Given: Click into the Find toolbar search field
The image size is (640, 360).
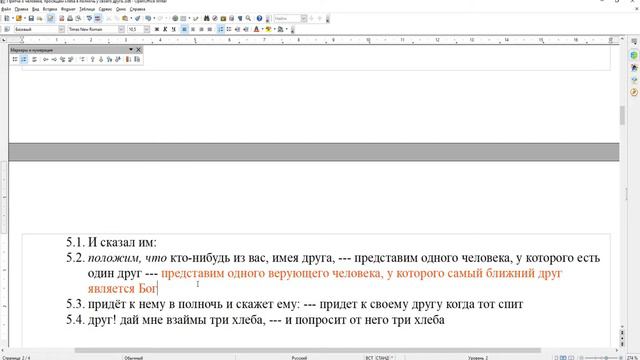Looking at the screenshot, I should point(287,18).
